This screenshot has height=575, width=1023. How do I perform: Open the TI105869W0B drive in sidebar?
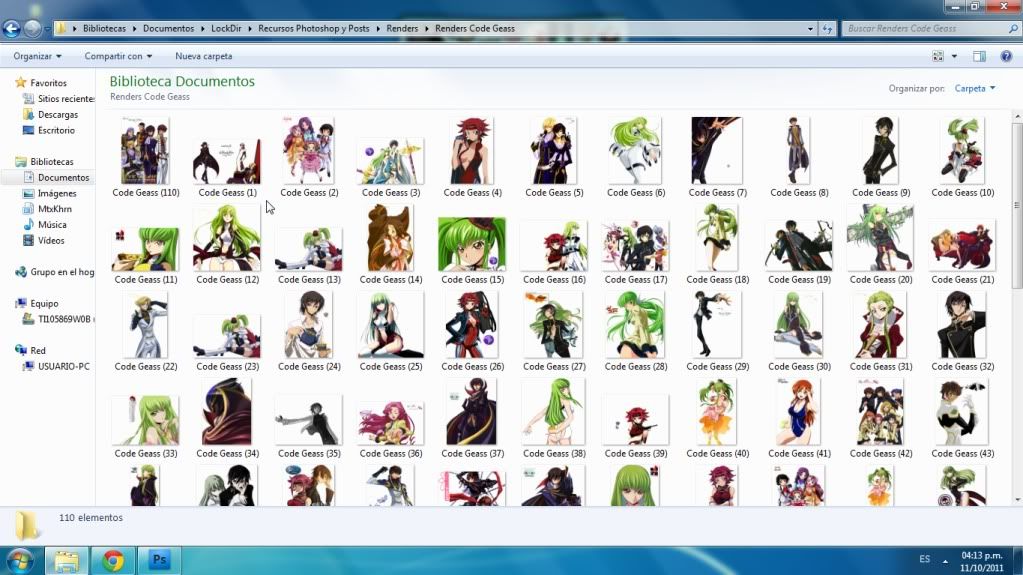click(59, 319)
